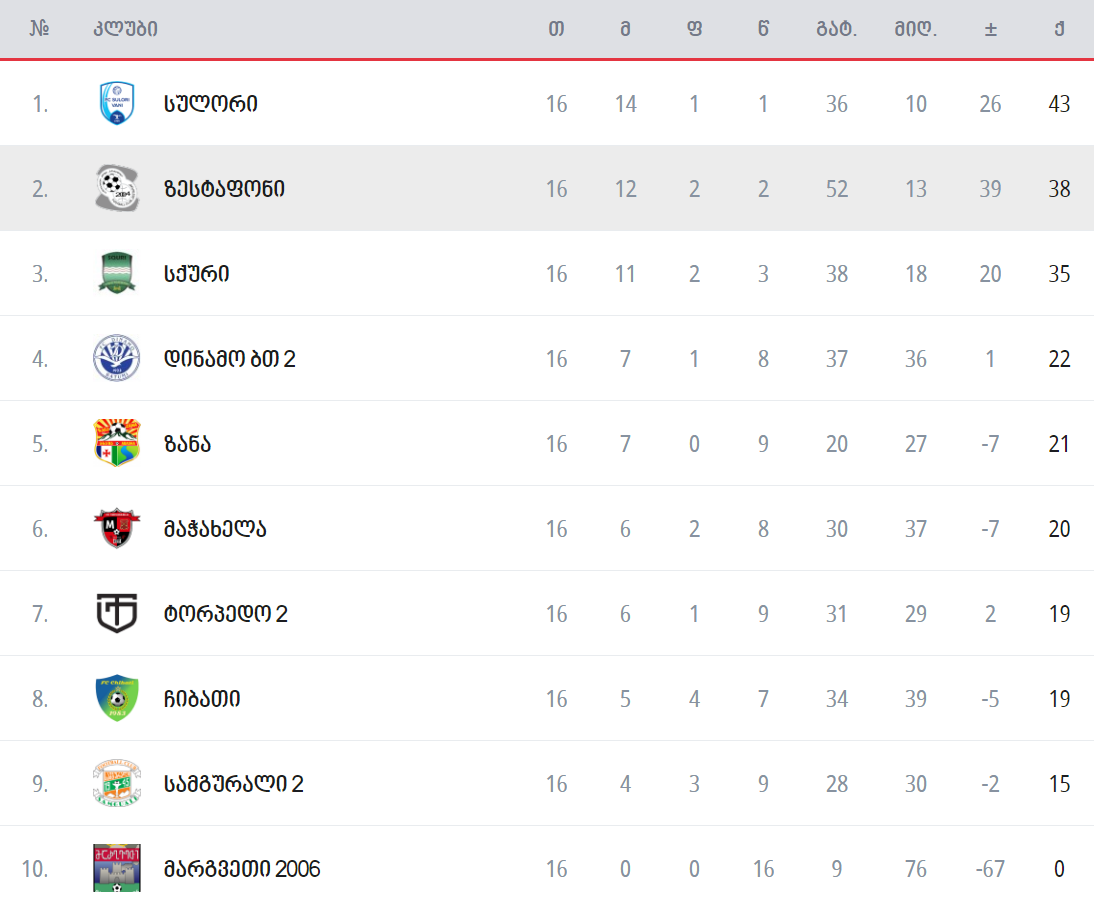Click the ბანა club shield icon
Image resolution: width=1103 pixels, height=909 pixels.
(117, 443)
